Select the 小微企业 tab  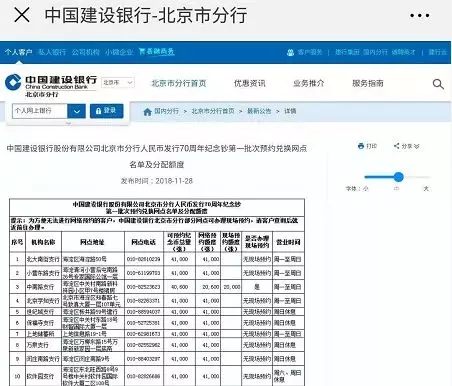point(119,52)
